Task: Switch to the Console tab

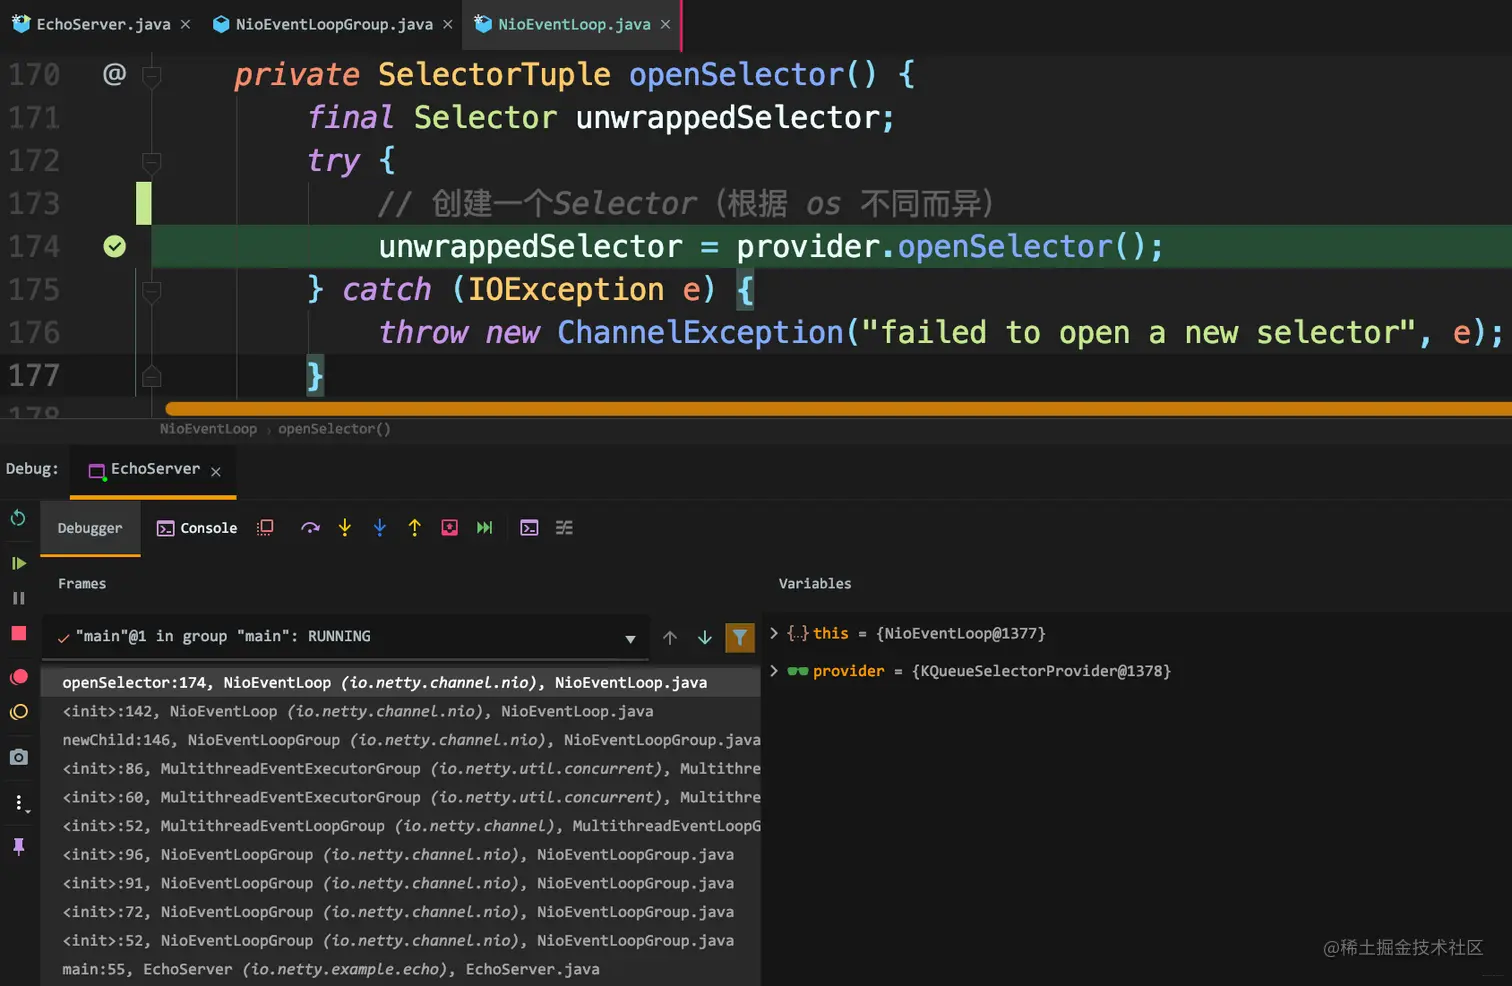Action: pos(197,528)
